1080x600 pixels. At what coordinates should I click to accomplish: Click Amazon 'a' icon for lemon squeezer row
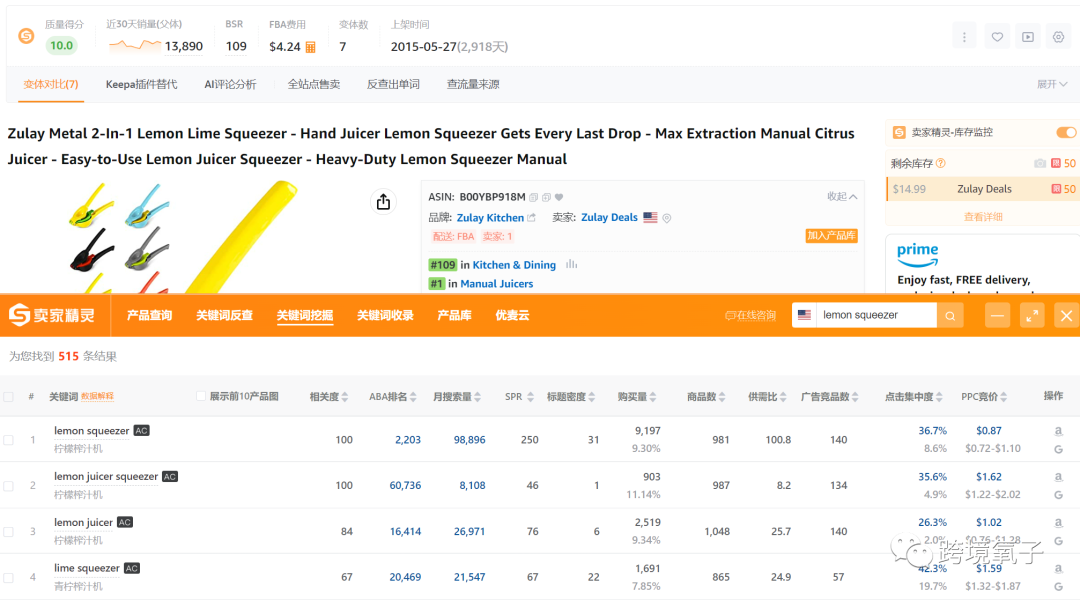(x=1058, y=431)
